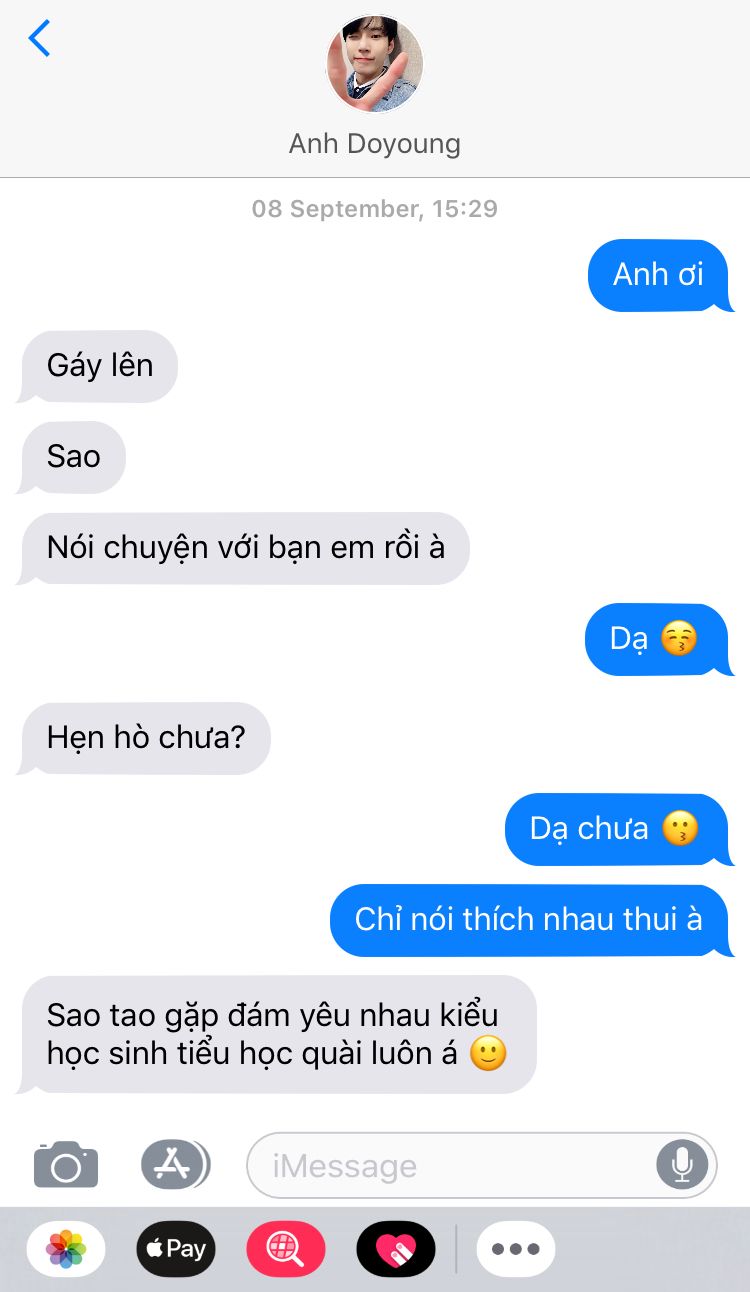Open contact details for Anh Doyoung
The image size is (750, 1292).
click(375, 144)
